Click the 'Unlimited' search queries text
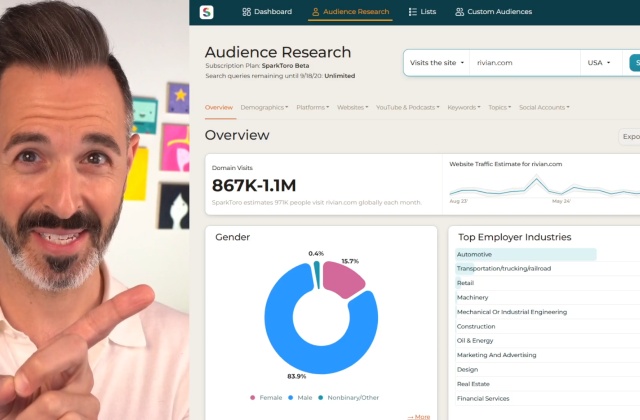 coord(340,76)
